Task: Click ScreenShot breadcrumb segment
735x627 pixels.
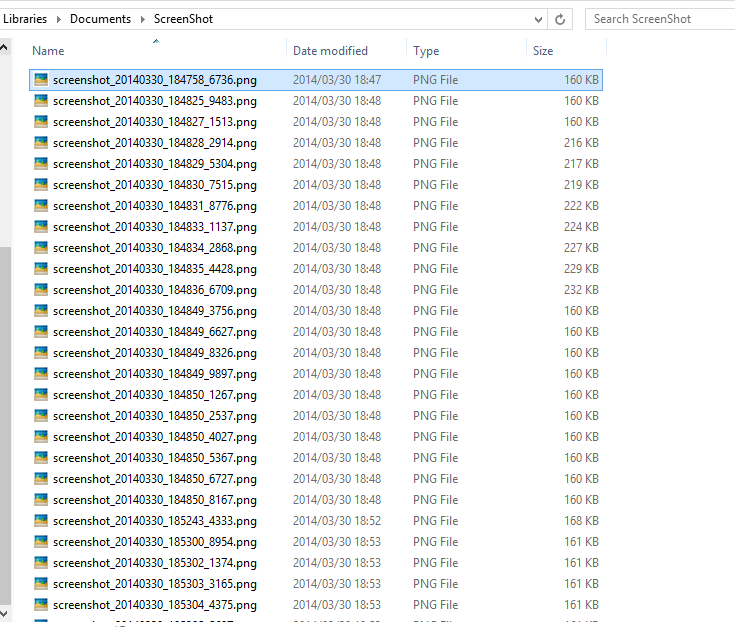Action: (183, 19)
